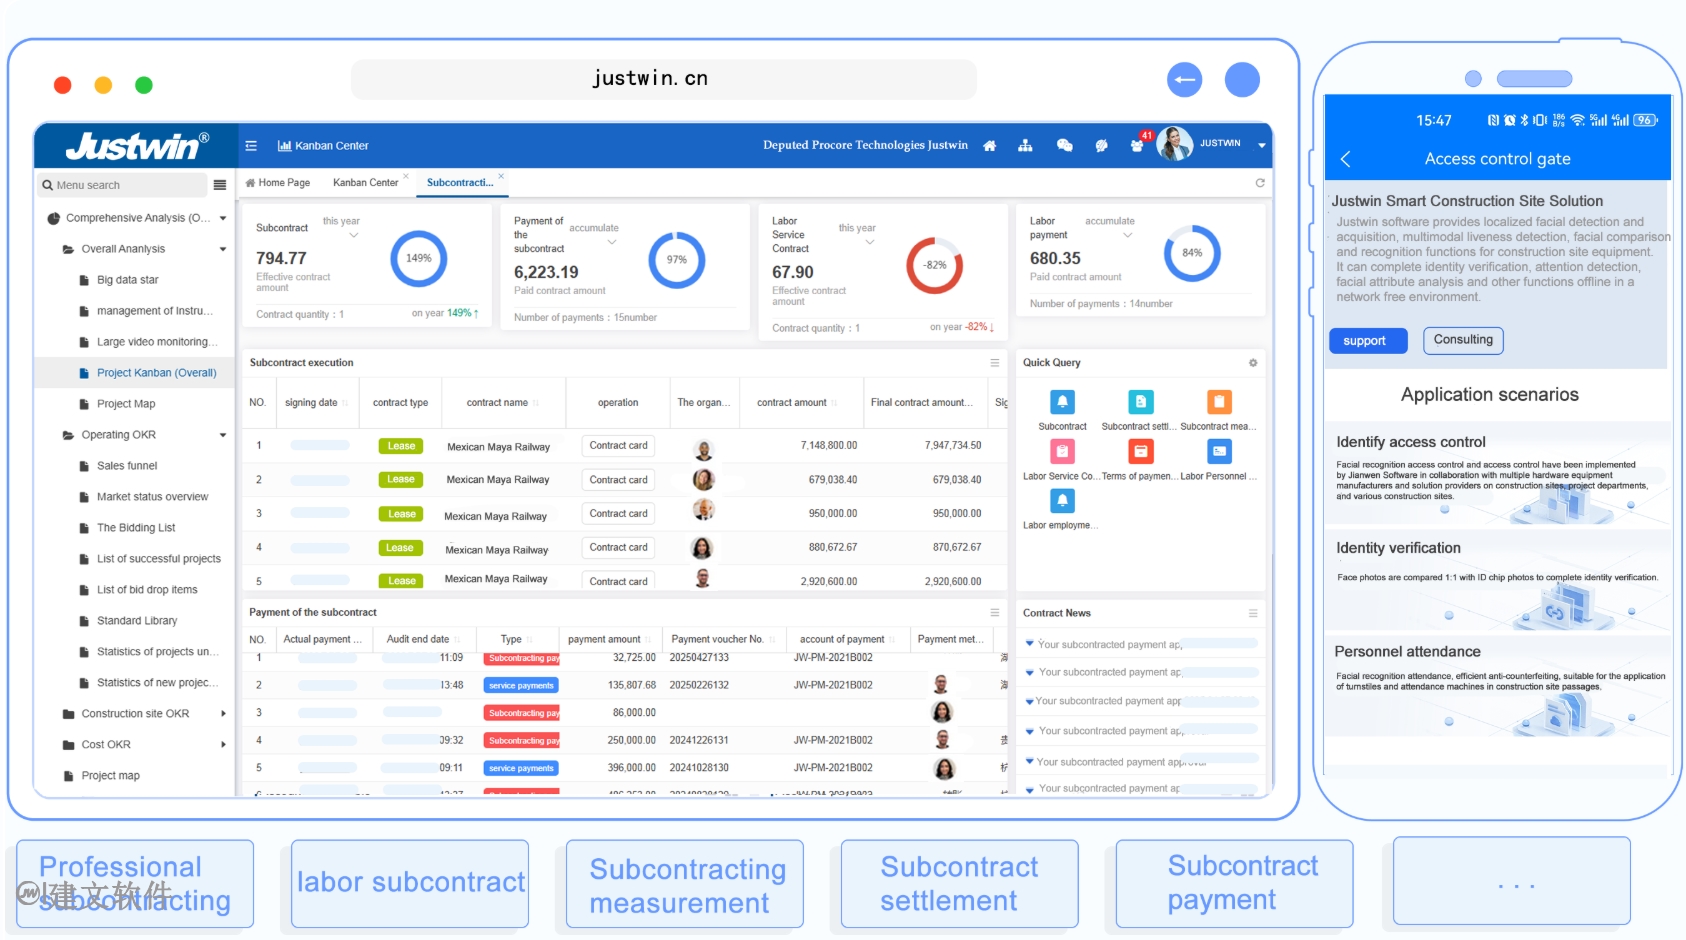Click the 149% subcontract progress ring
The width and height of the screenshot is (1686, 940).
point(418,259)
